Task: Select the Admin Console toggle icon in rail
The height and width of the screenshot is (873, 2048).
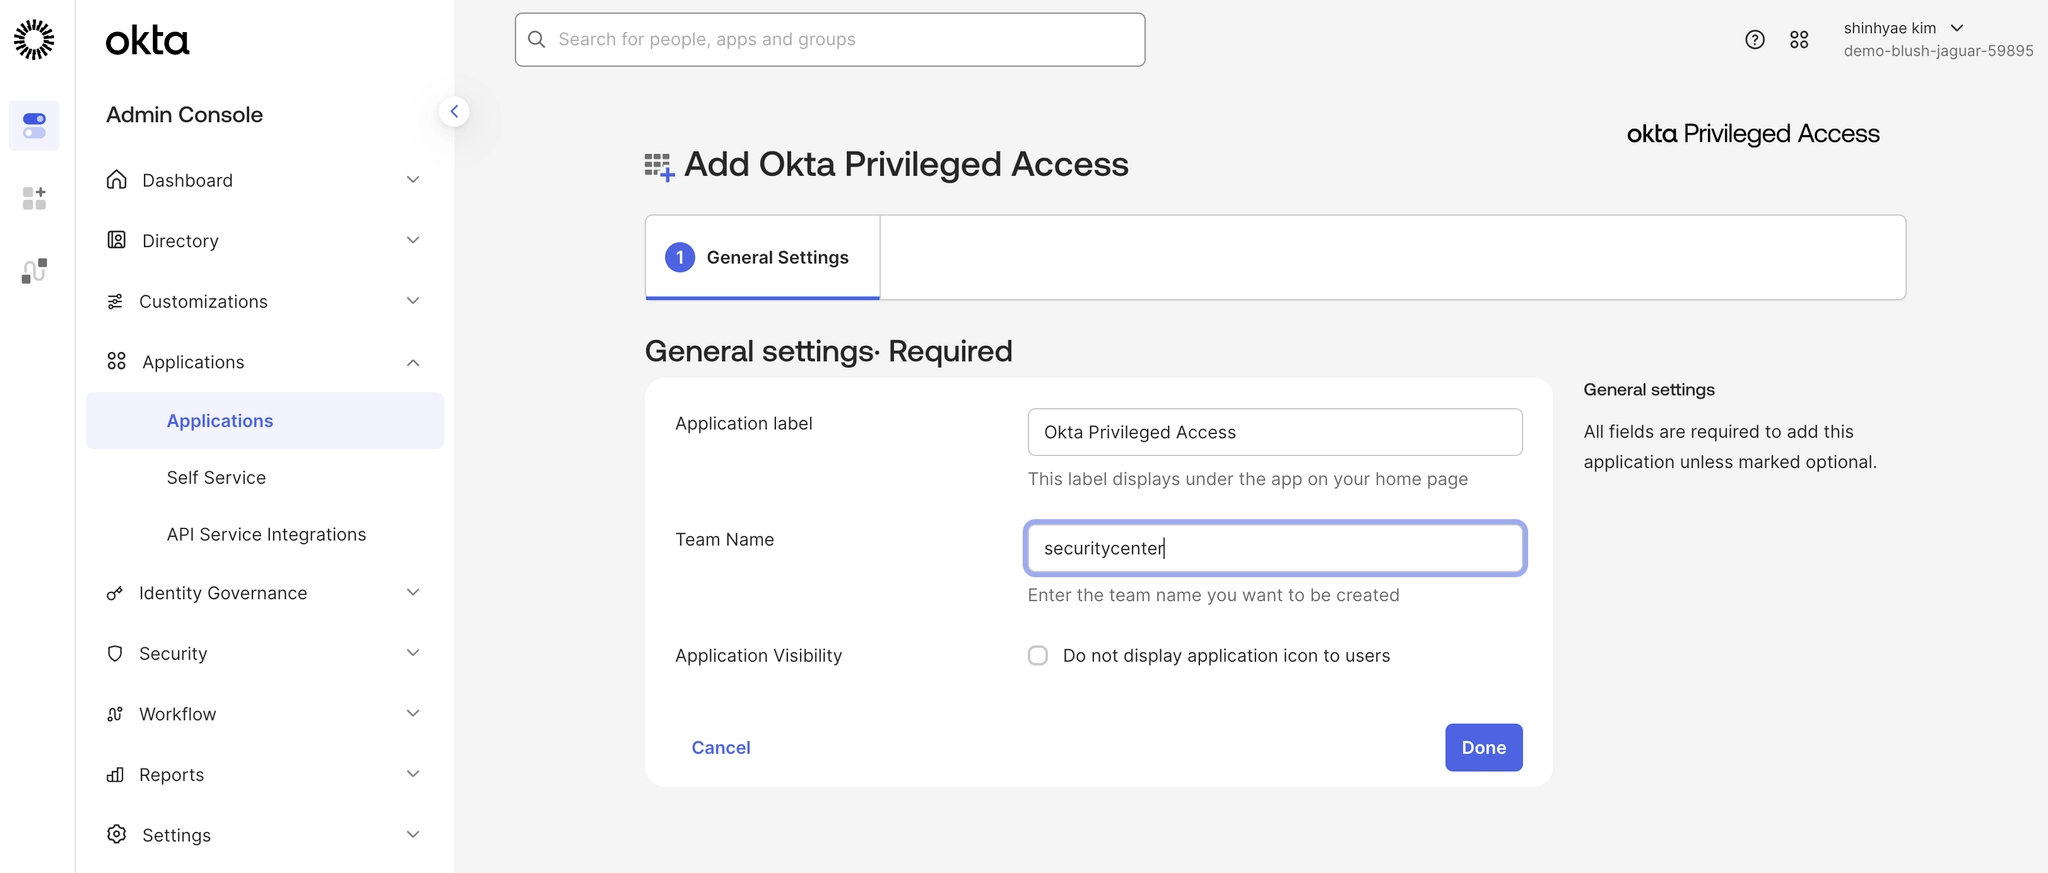Action: pos(34,125)
